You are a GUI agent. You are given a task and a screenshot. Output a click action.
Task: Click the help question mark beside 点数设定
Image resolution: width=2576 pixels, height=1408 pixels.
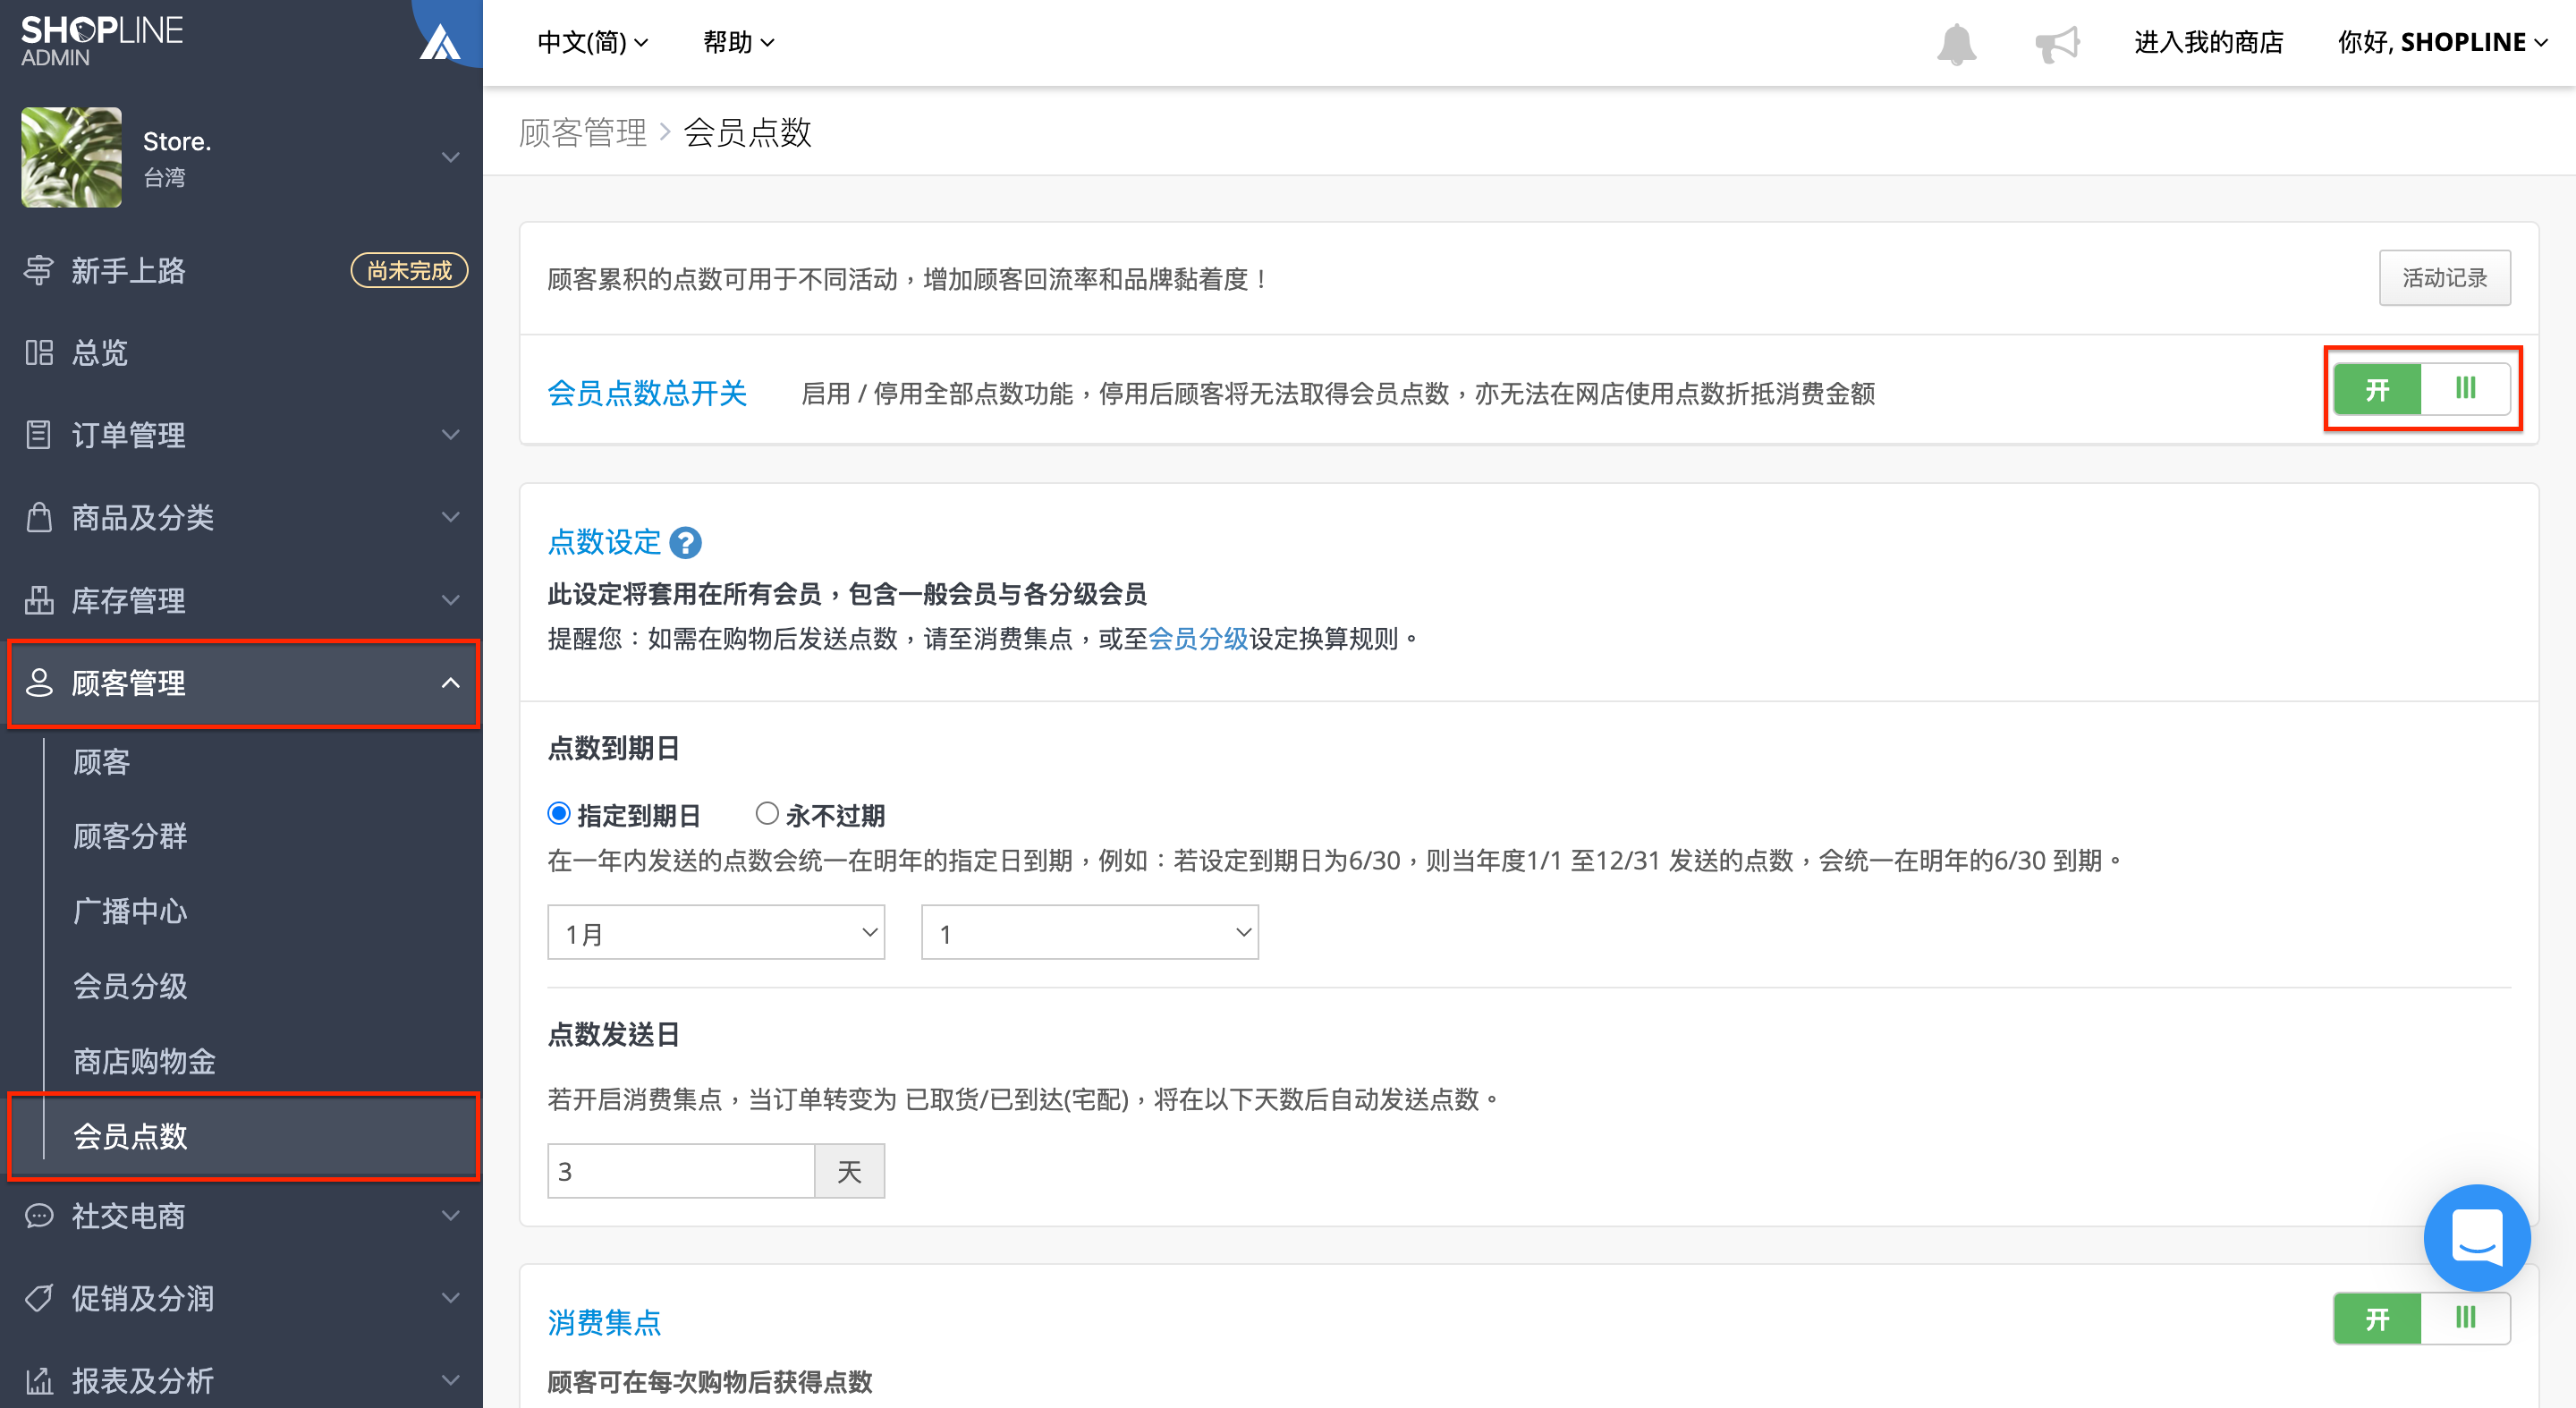pyautogui.click(x=685, y=543)
